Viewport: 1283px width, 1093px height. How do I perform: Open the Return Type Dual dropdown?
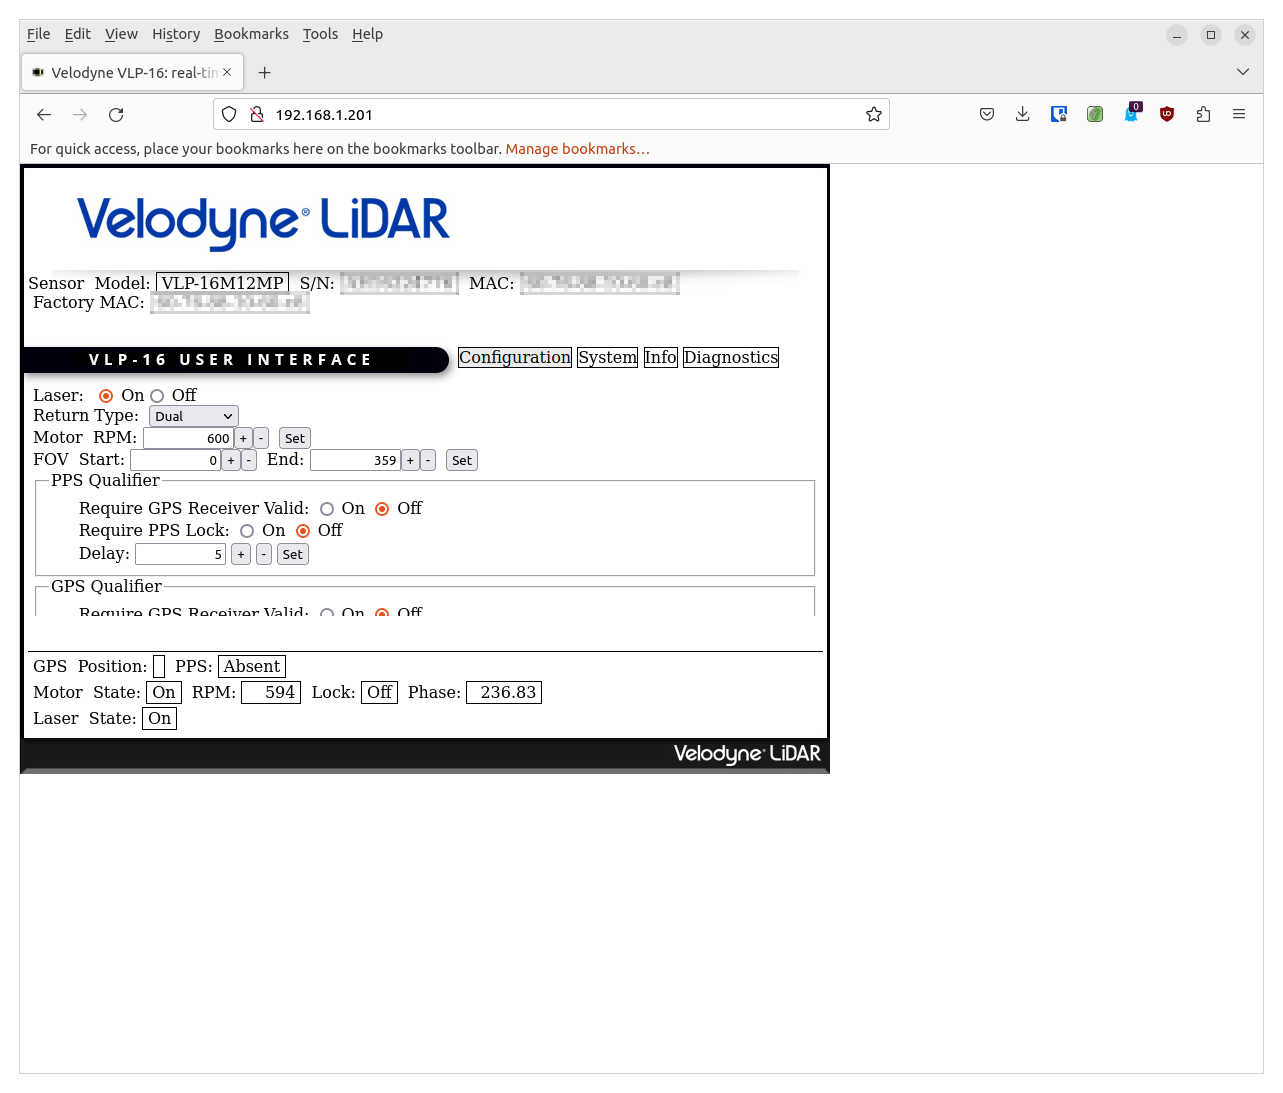(x=194, y=416)
